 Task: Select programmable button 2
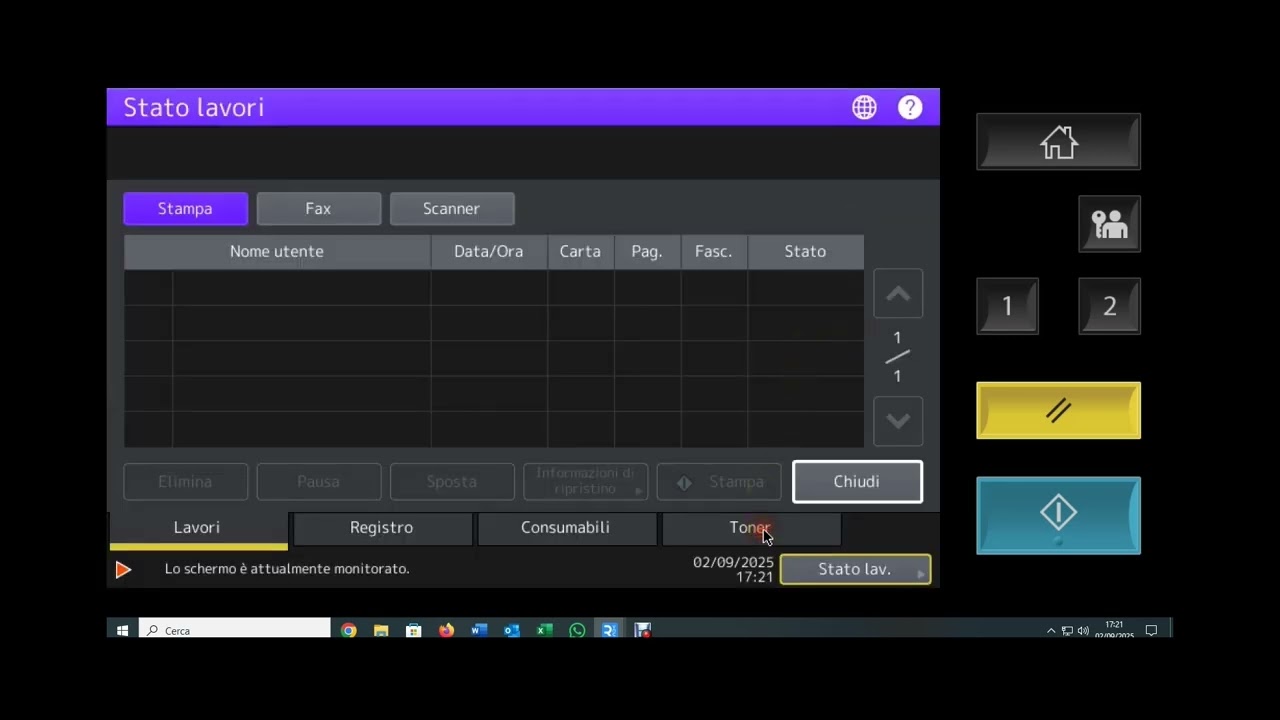point(1109,306)
